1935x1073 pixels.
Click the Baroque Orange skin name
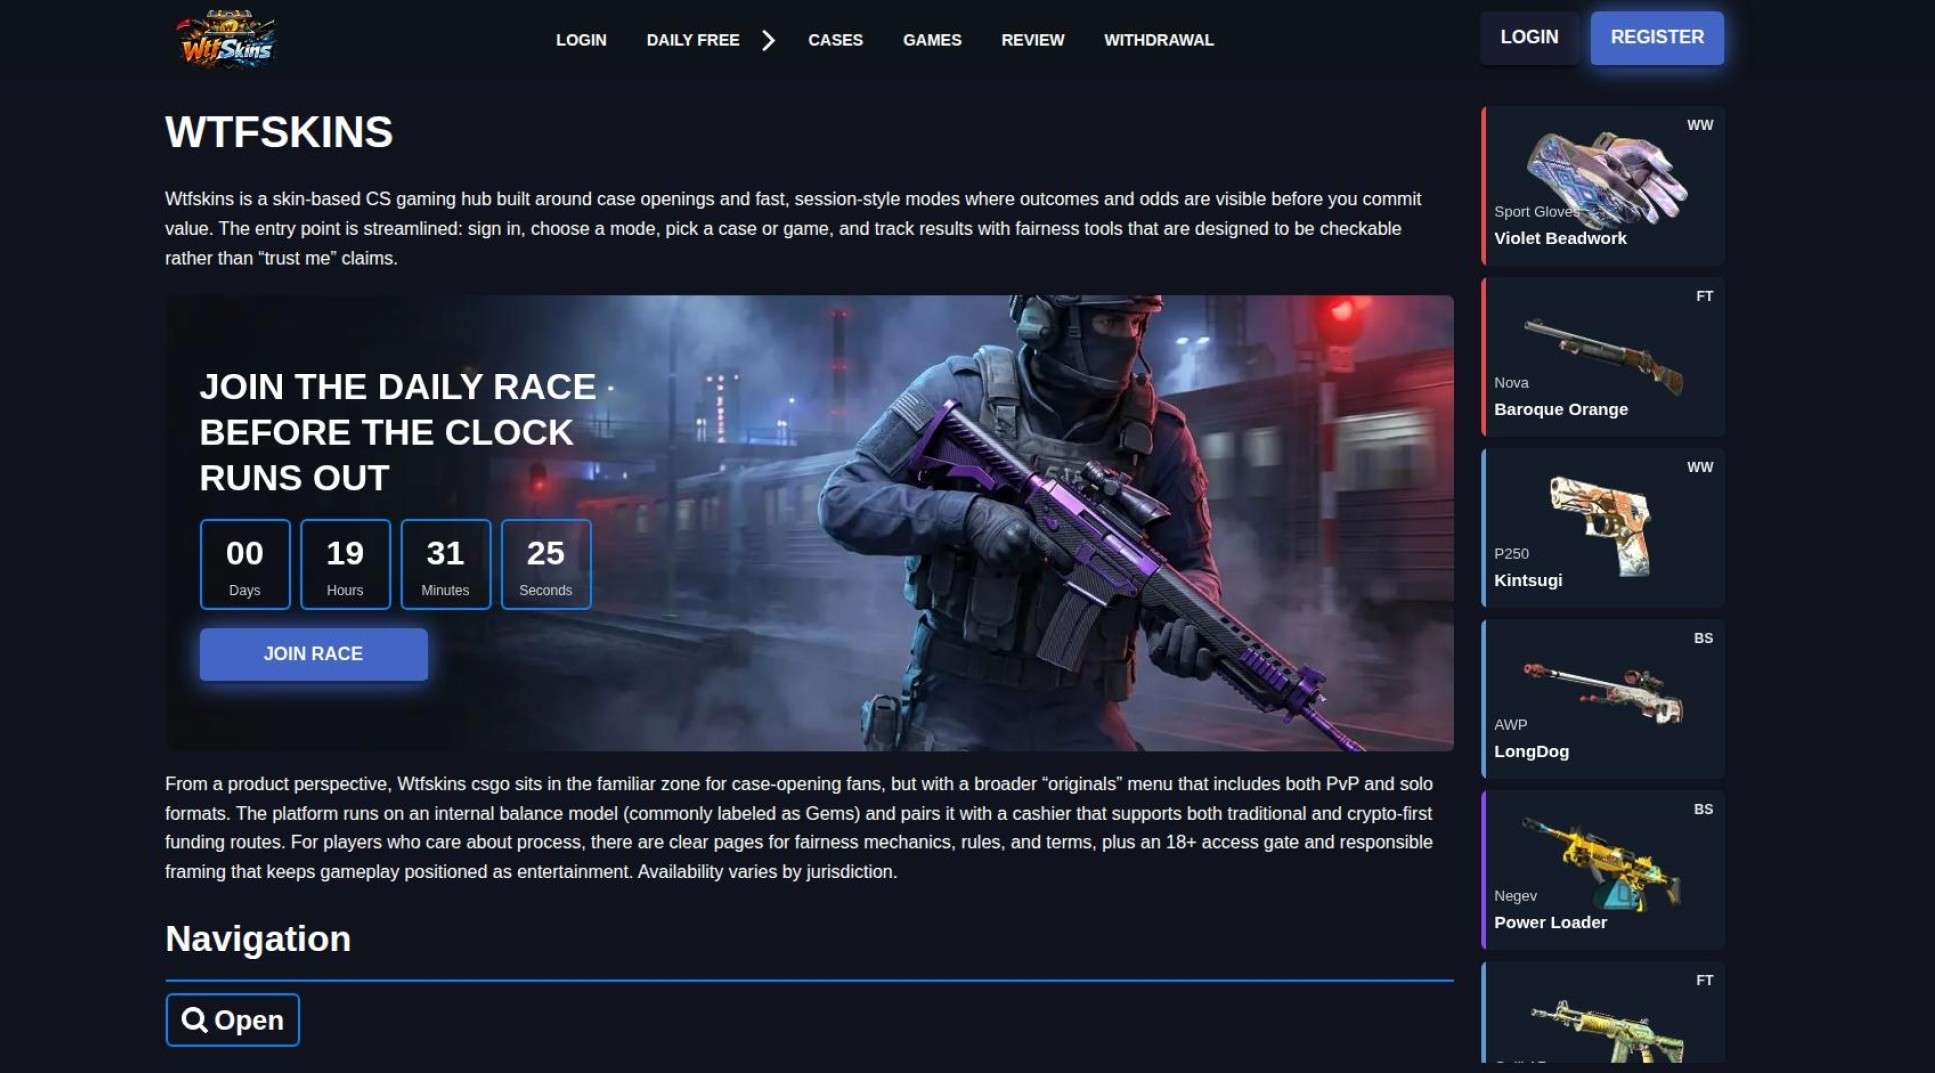click(x=1561, y=409)
